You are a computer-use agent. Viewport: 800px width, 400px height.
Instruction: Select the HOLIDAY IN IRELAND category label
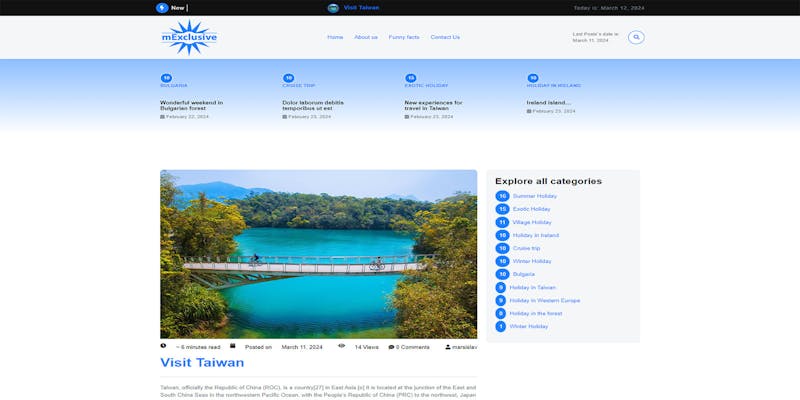[x=554, y=86]
